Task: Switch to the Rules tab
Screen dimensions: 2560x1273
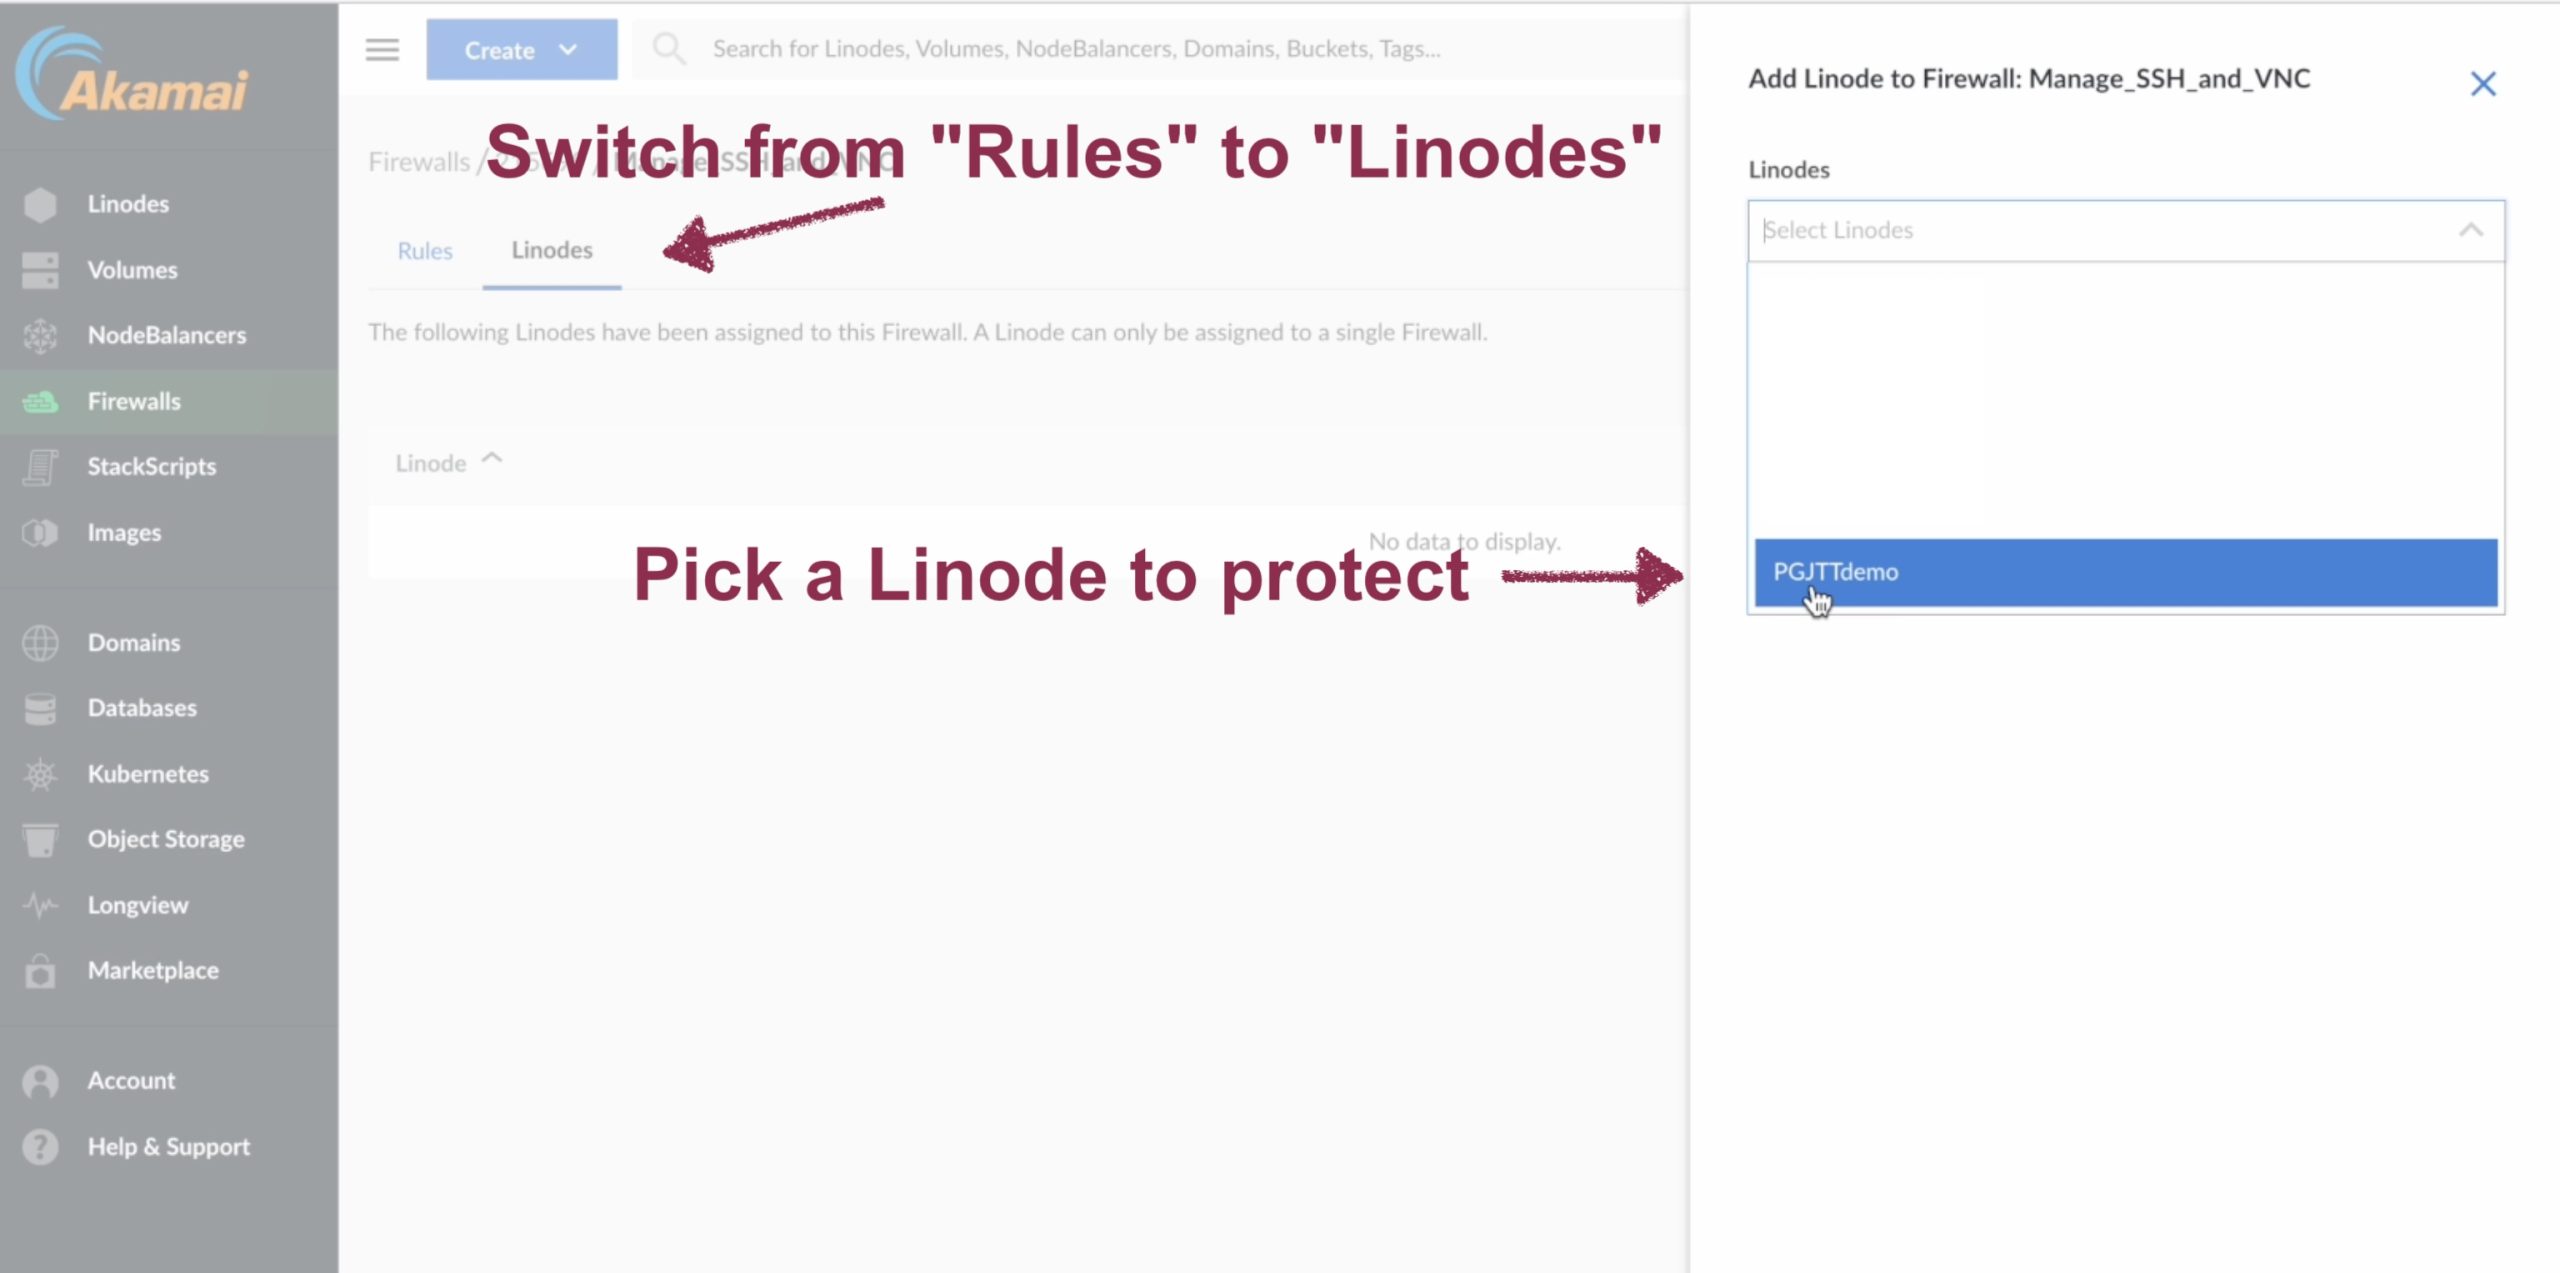Action: [x=425, y=251]
